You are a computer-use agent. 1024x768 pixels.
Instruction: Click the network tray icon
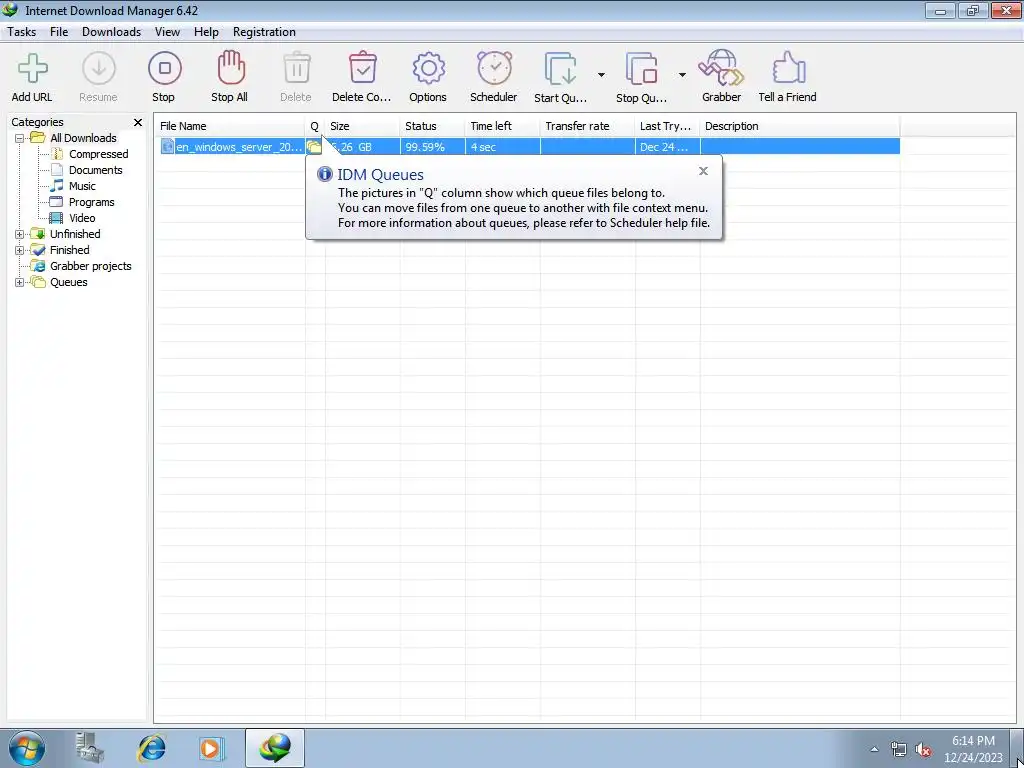(899, 750)
